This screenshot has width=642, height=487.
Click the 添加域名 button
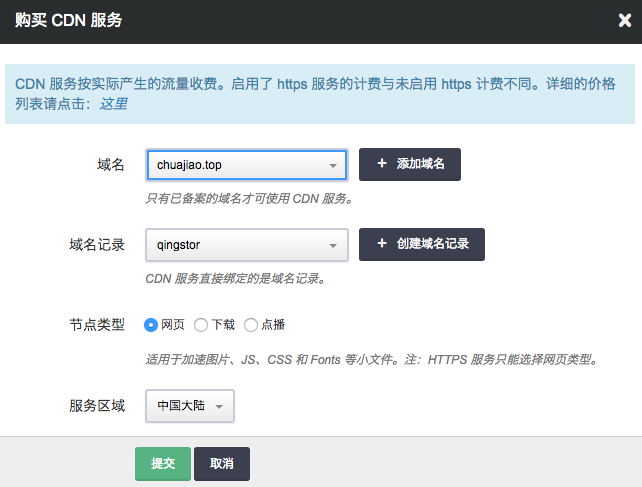click(x=410, y=164)
